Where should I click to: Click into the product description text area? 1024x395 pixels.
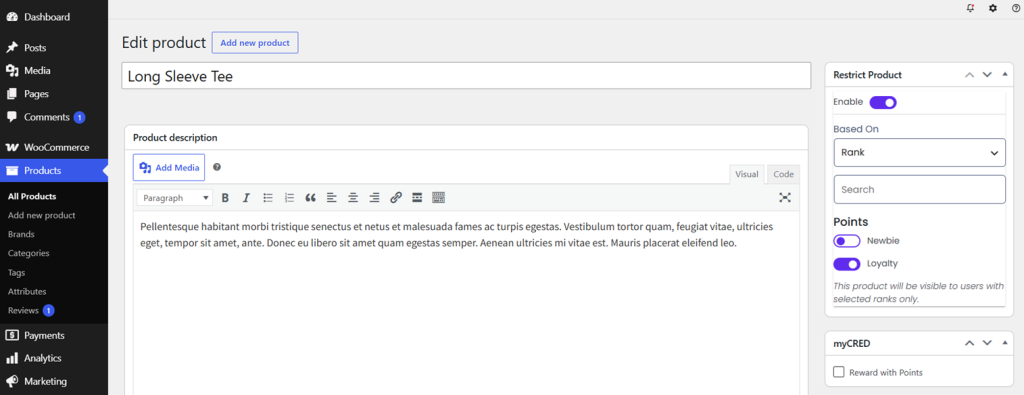pos(466,303)
